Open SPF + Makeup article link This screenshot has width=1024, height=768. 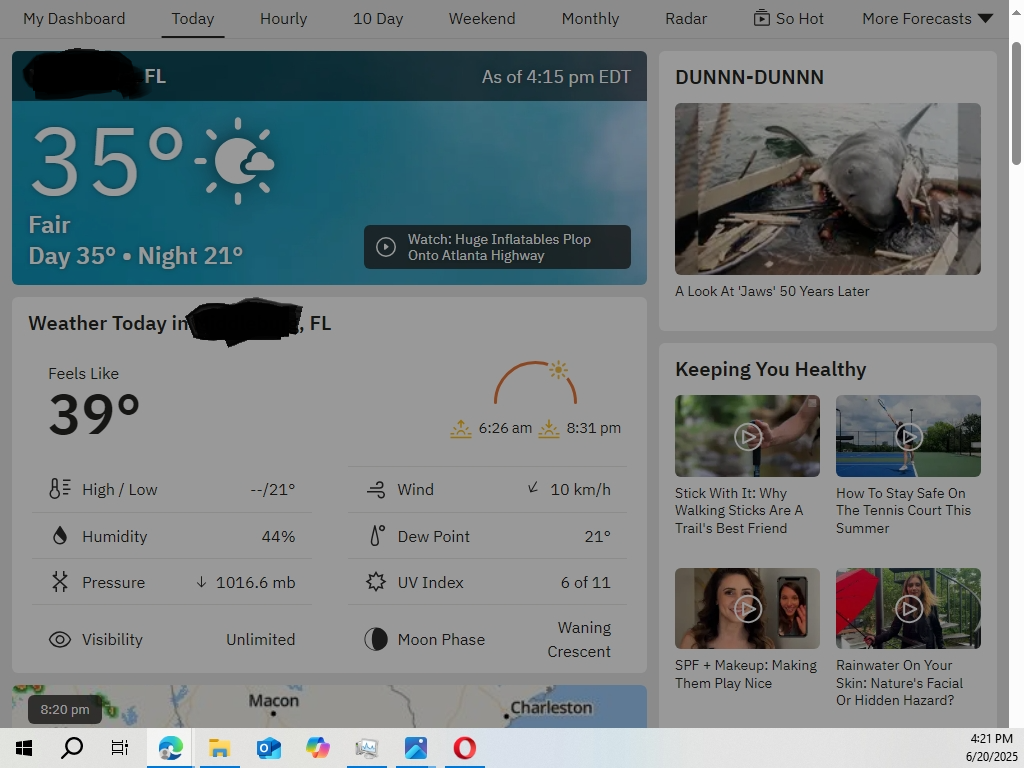(x=746, y=674)
